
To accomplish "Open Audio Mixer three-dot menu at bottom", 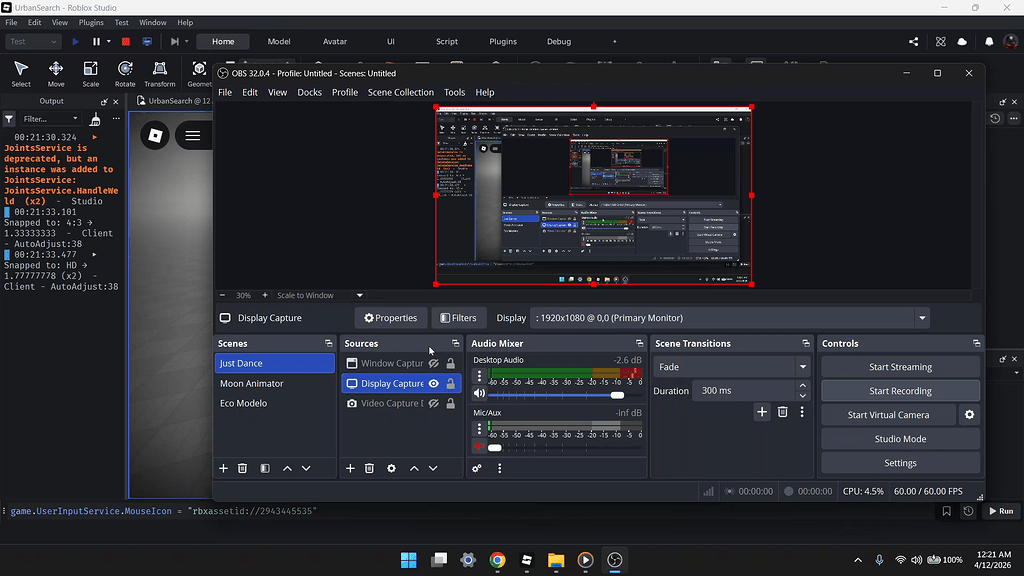I will coord(500,468).
